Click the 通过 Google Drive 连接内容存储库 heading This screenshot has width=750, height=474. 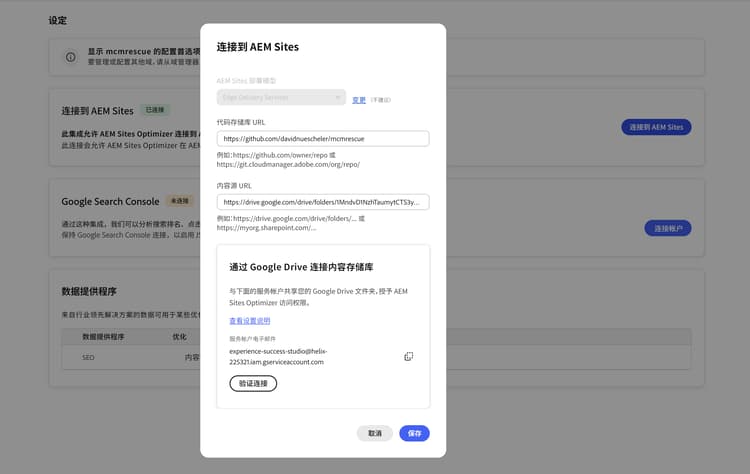tap(301, 267)
